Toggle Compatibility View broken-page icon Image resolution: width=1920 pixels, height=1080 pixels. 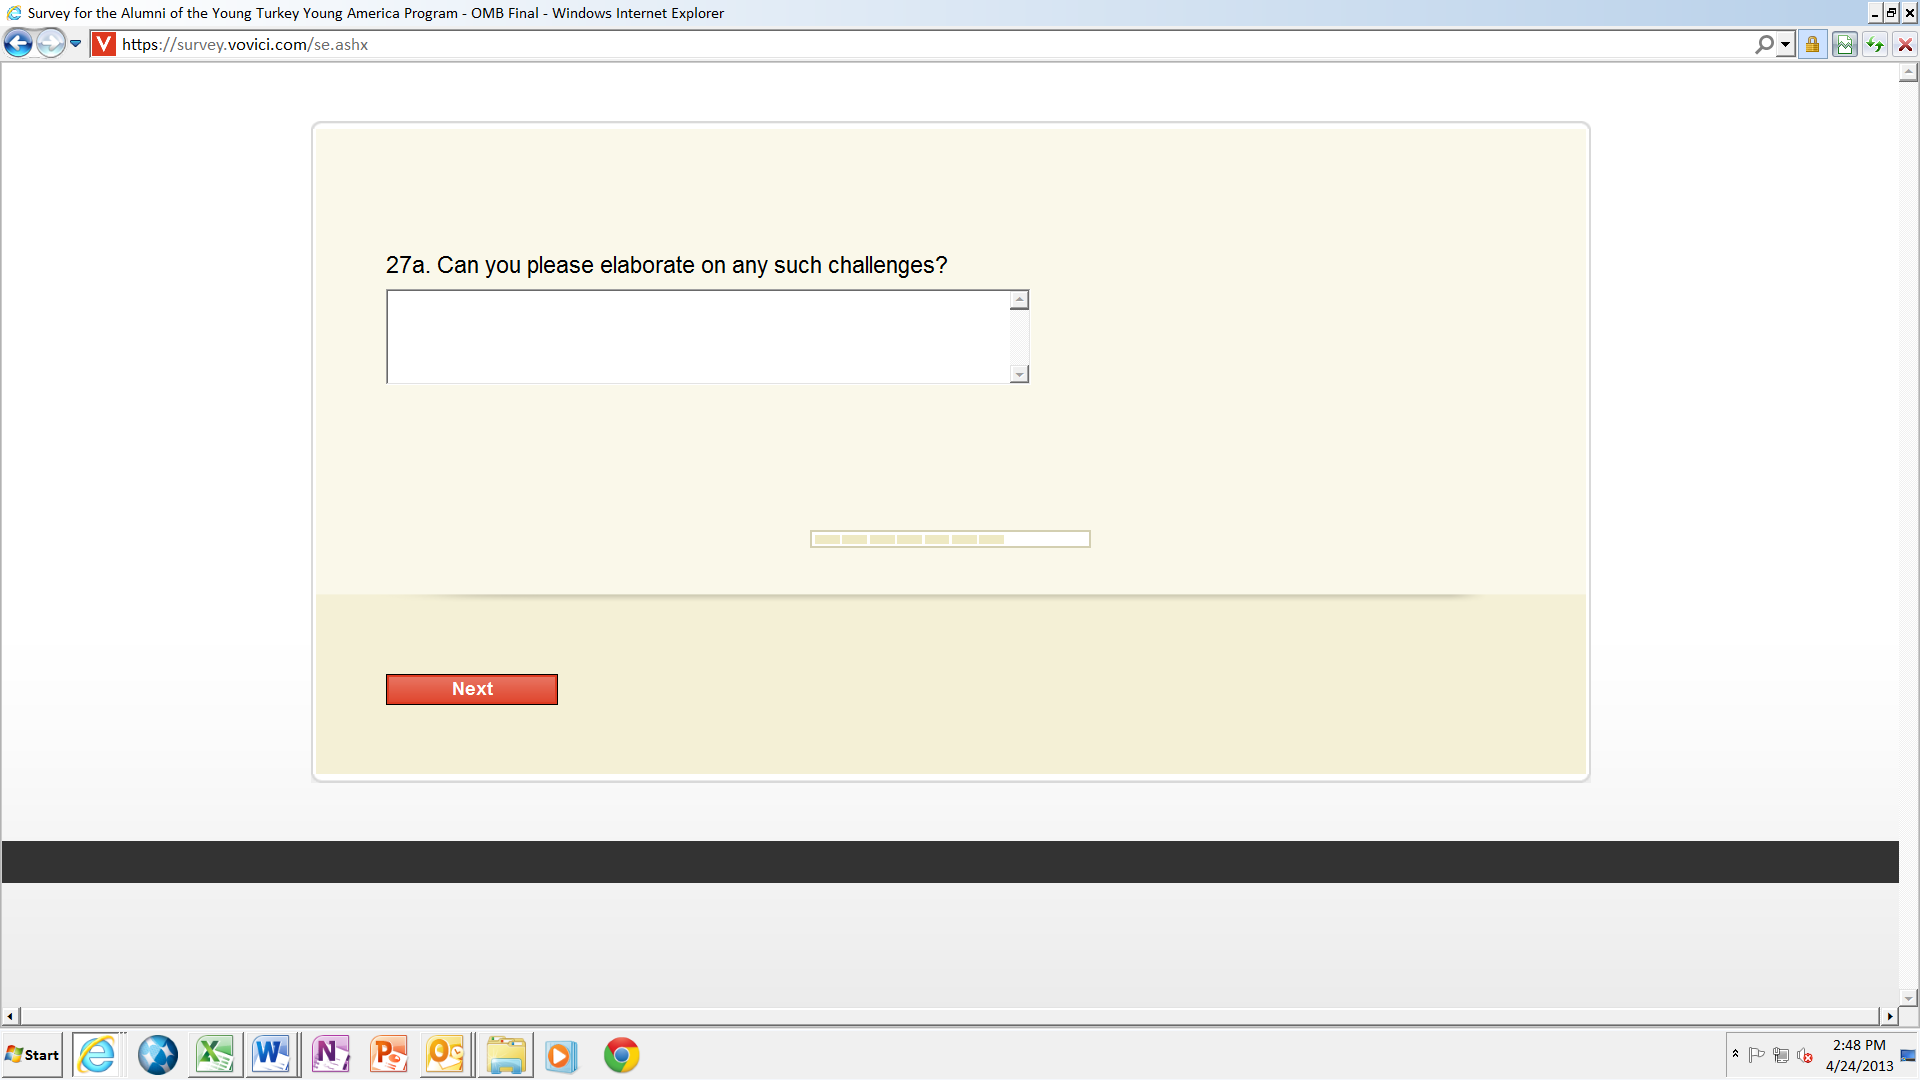coord(1844,44)
